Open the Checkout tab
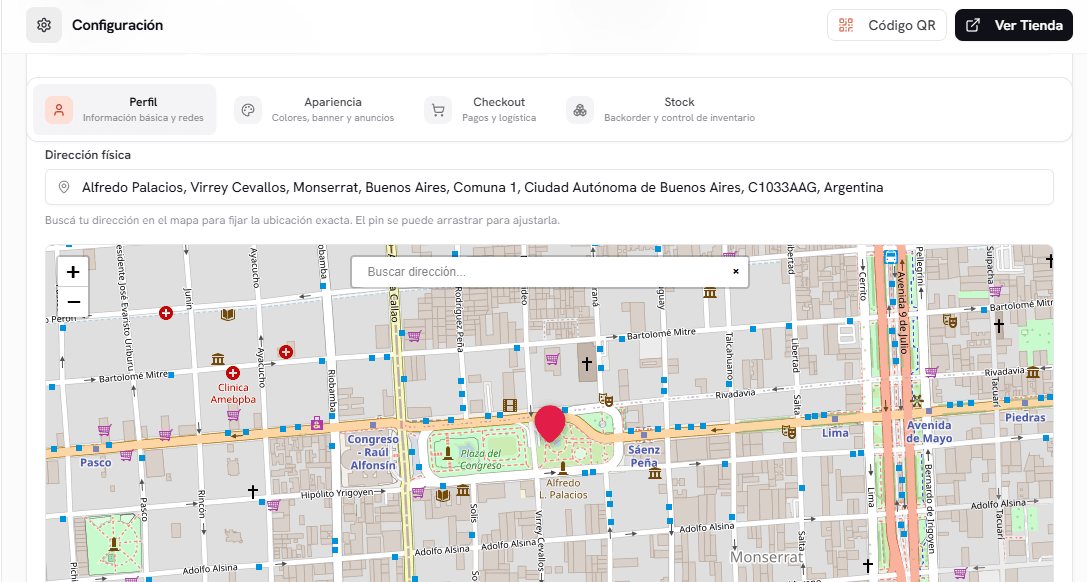The image size is (1087, 582). click(x=481, y=109)
